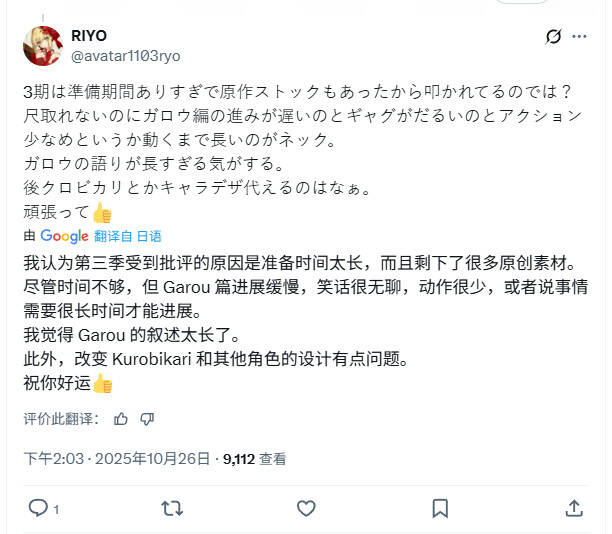Screen dimensions: 612x534
Task: Open the Grok explain-post icon
Action: [x=553, y=37]
